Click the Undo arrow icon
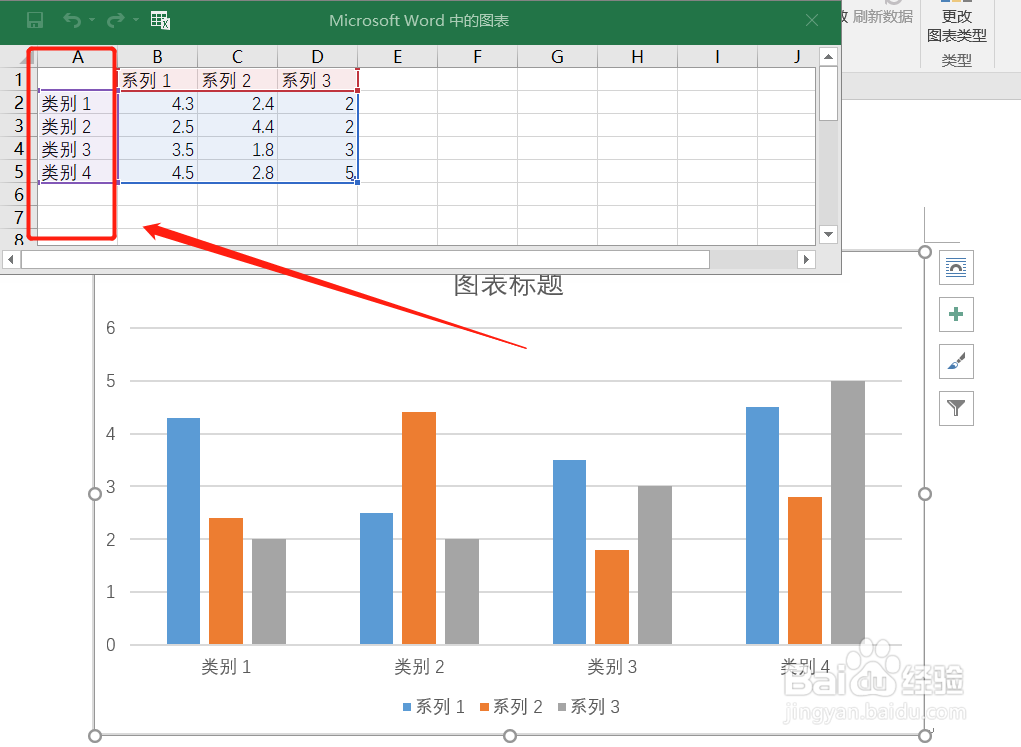 tap(72, 20)
